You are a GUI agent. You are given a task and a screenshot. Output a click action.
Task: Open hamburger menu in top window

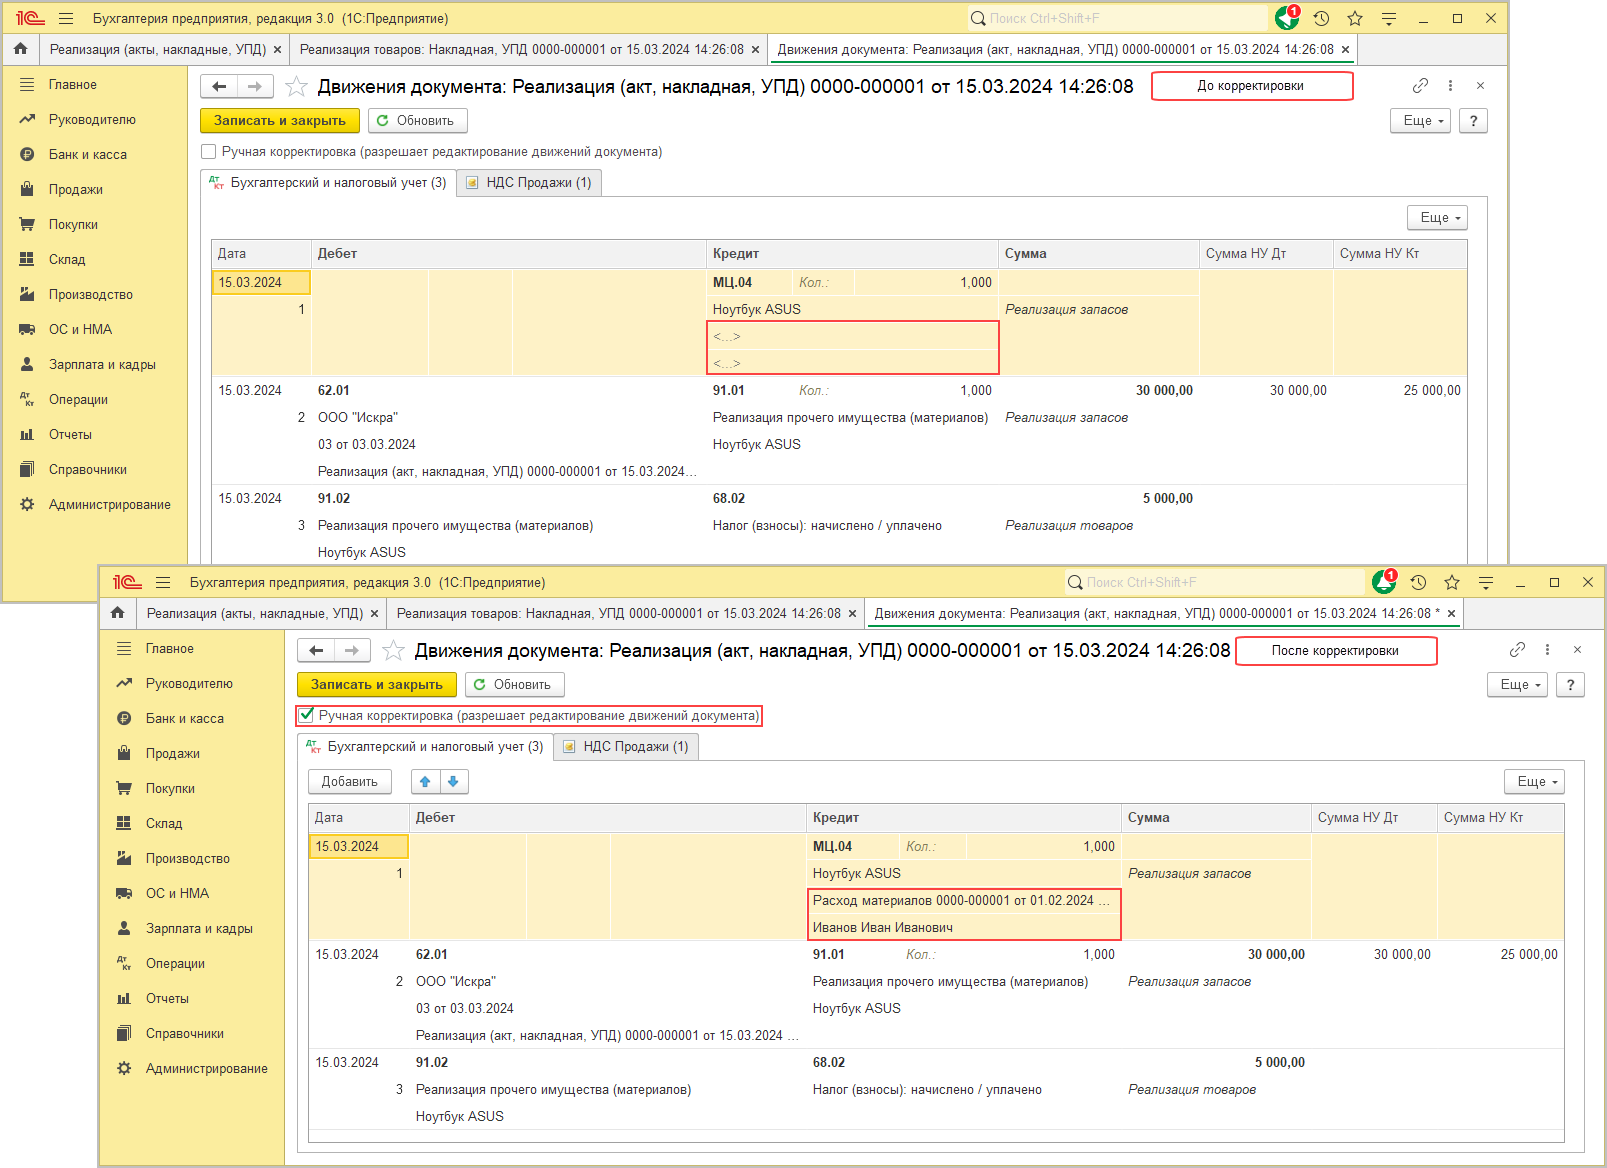click(x=66, y=18)
